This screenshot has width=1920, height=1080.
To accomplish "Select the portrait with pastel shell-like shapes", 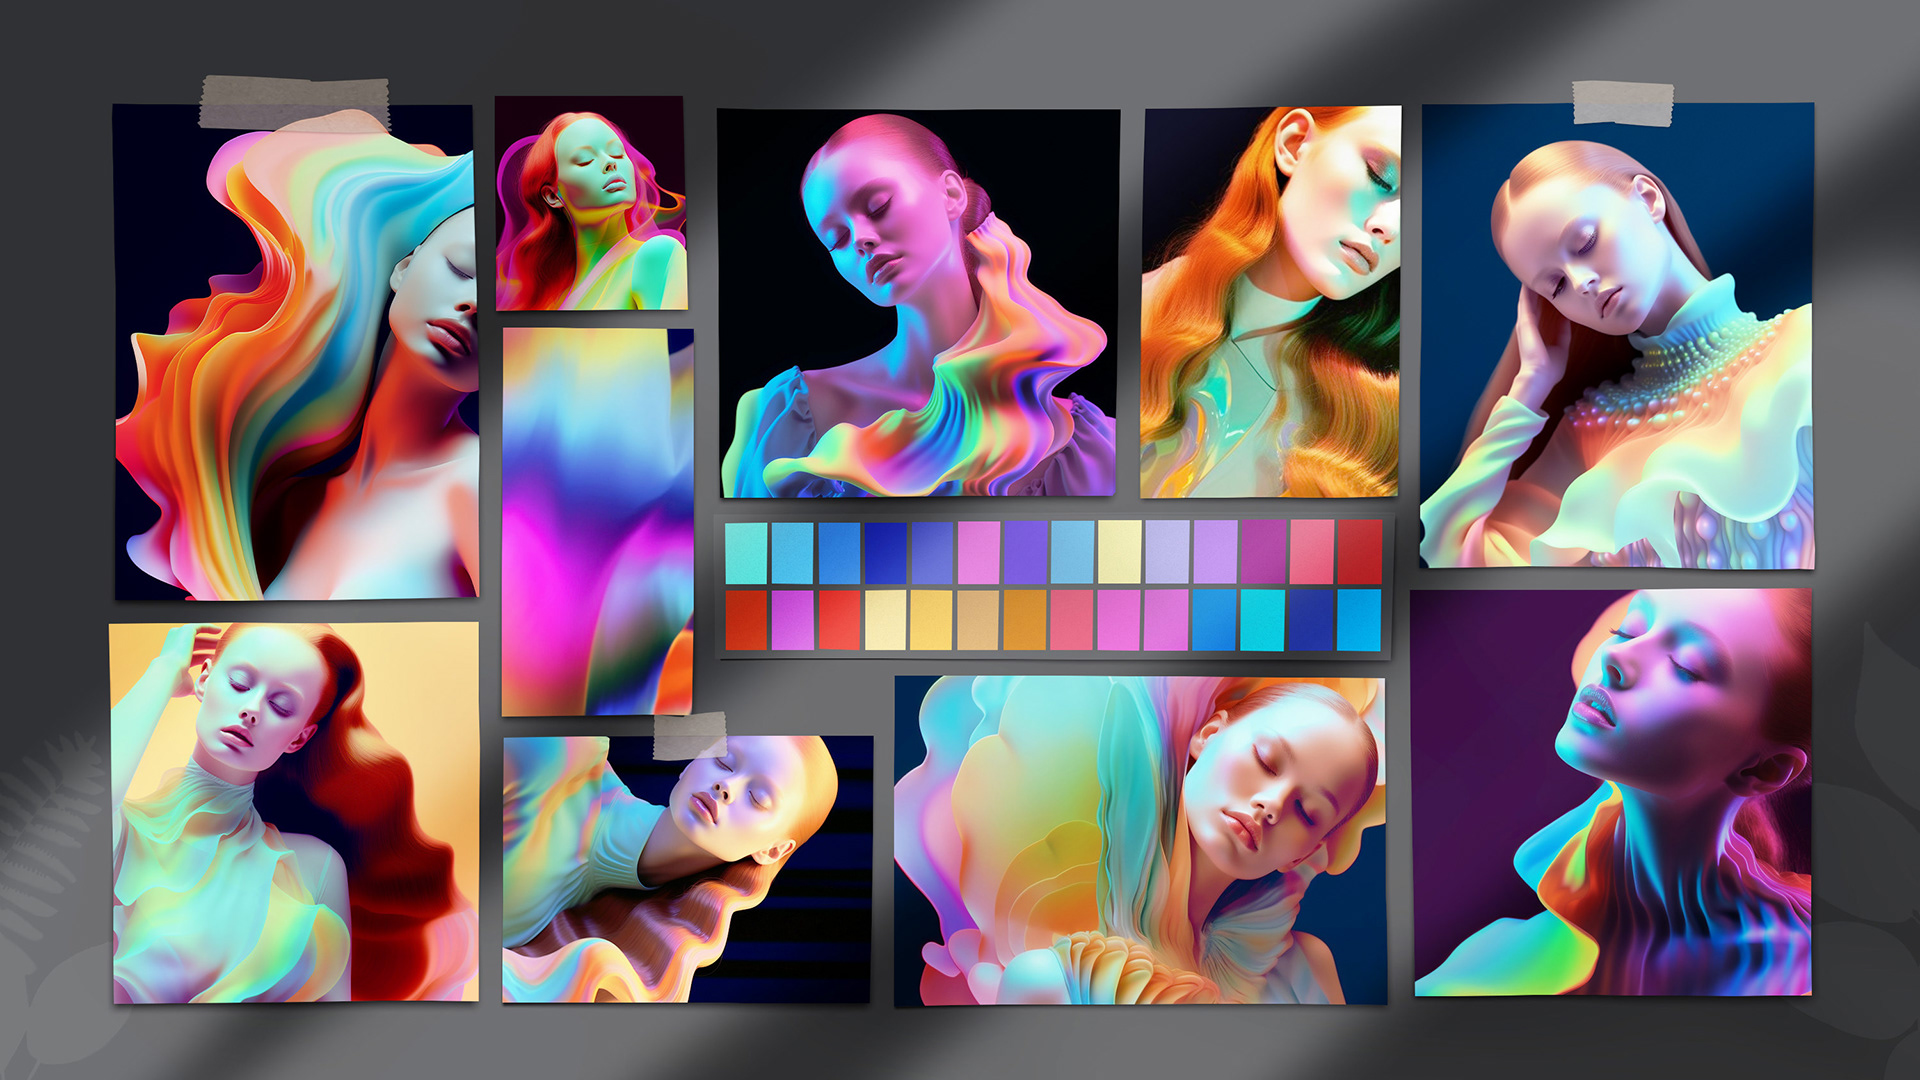I will coord(1140,840).
